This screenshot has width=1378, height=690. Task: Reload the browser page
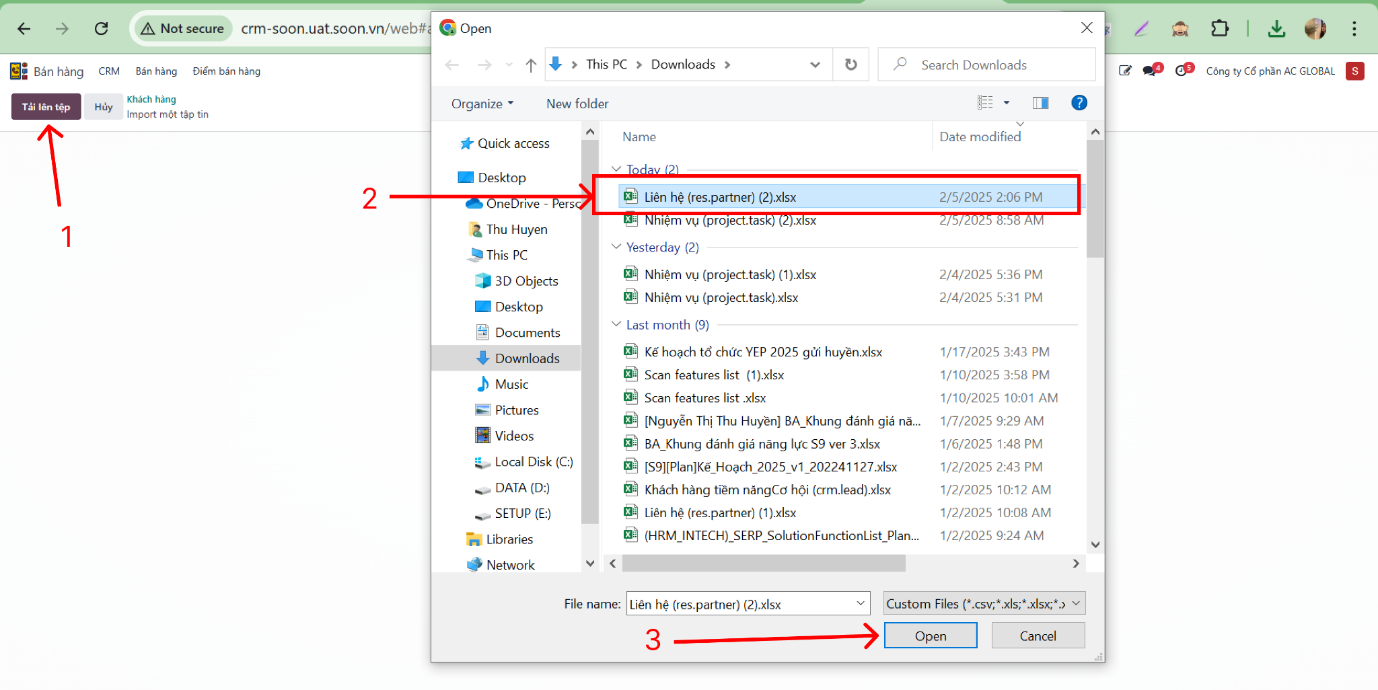[x=101, y=29]
